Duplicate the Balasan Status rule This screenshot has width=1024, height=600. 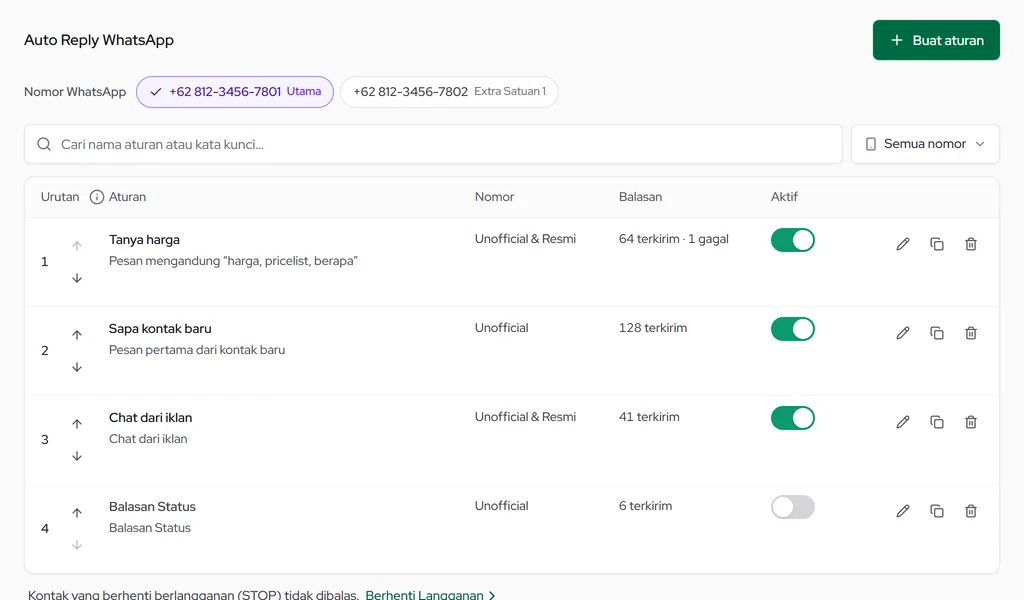(x=936, y=511)
